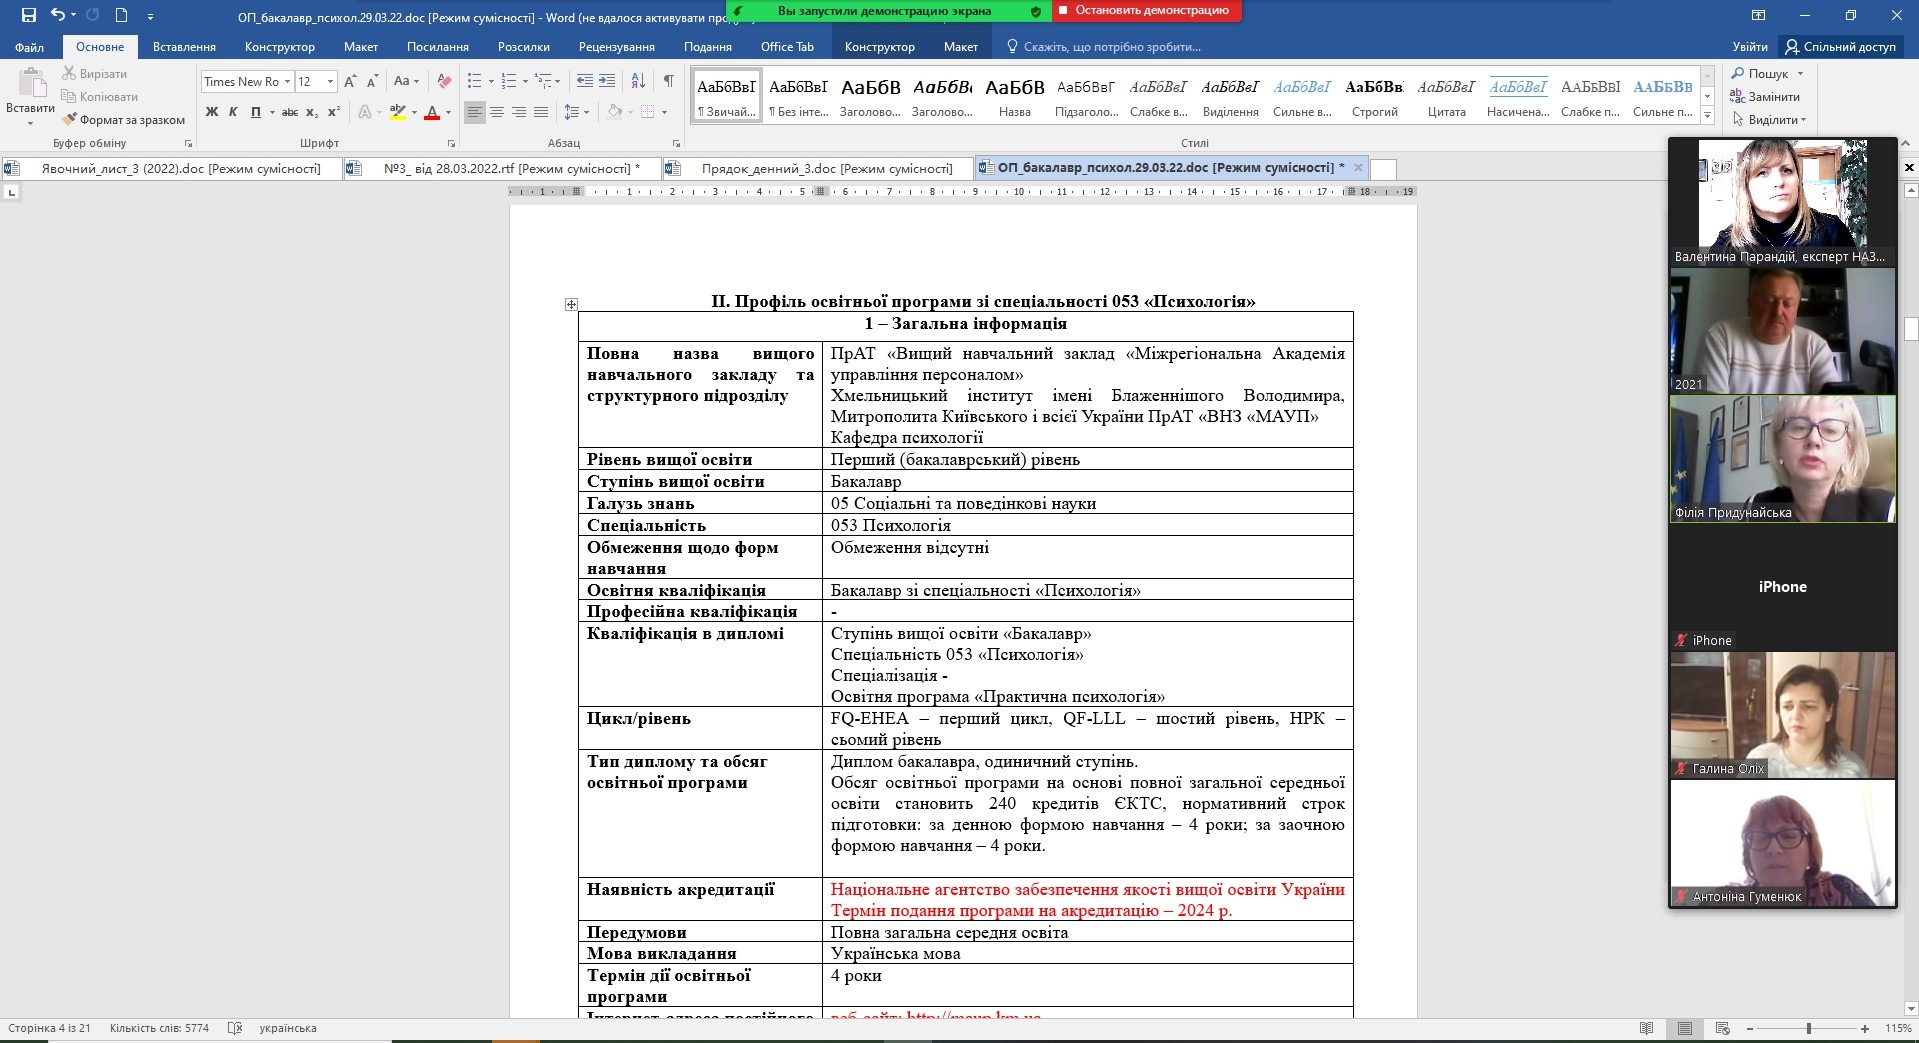Open the Рецензування ribbon tab
Viewport: 1919px width, 1043px height.
point(616,47)
